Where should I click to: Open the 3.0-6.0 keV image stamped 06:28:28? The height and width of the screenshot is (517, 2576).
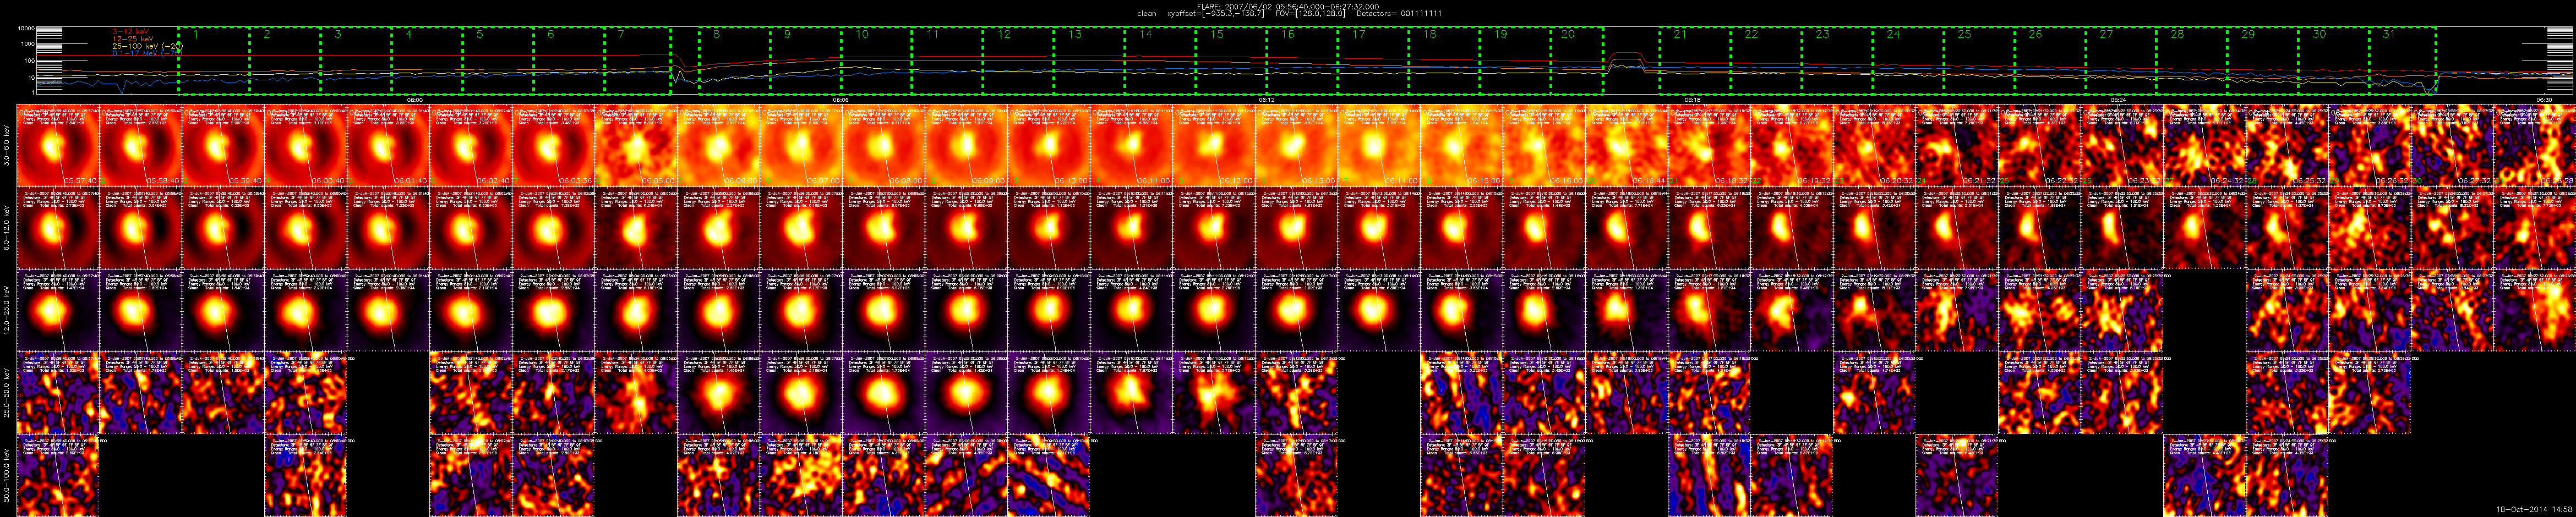coord(2535,147)
